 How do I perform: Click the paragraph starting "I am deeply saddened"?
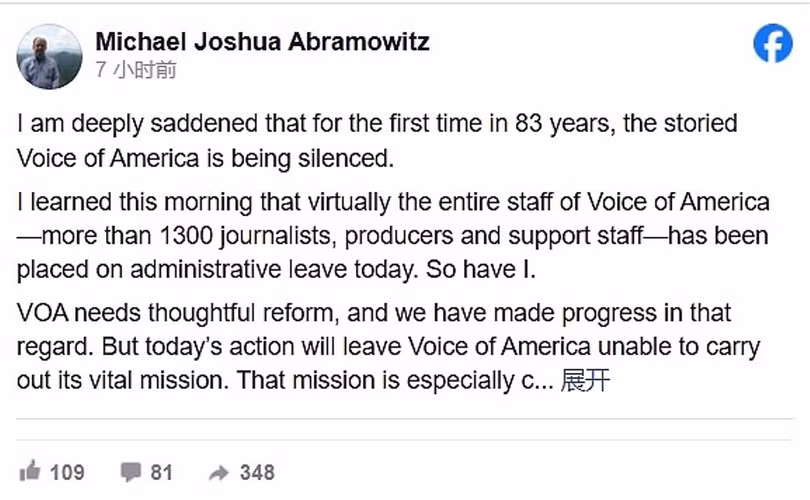point(376,141)
